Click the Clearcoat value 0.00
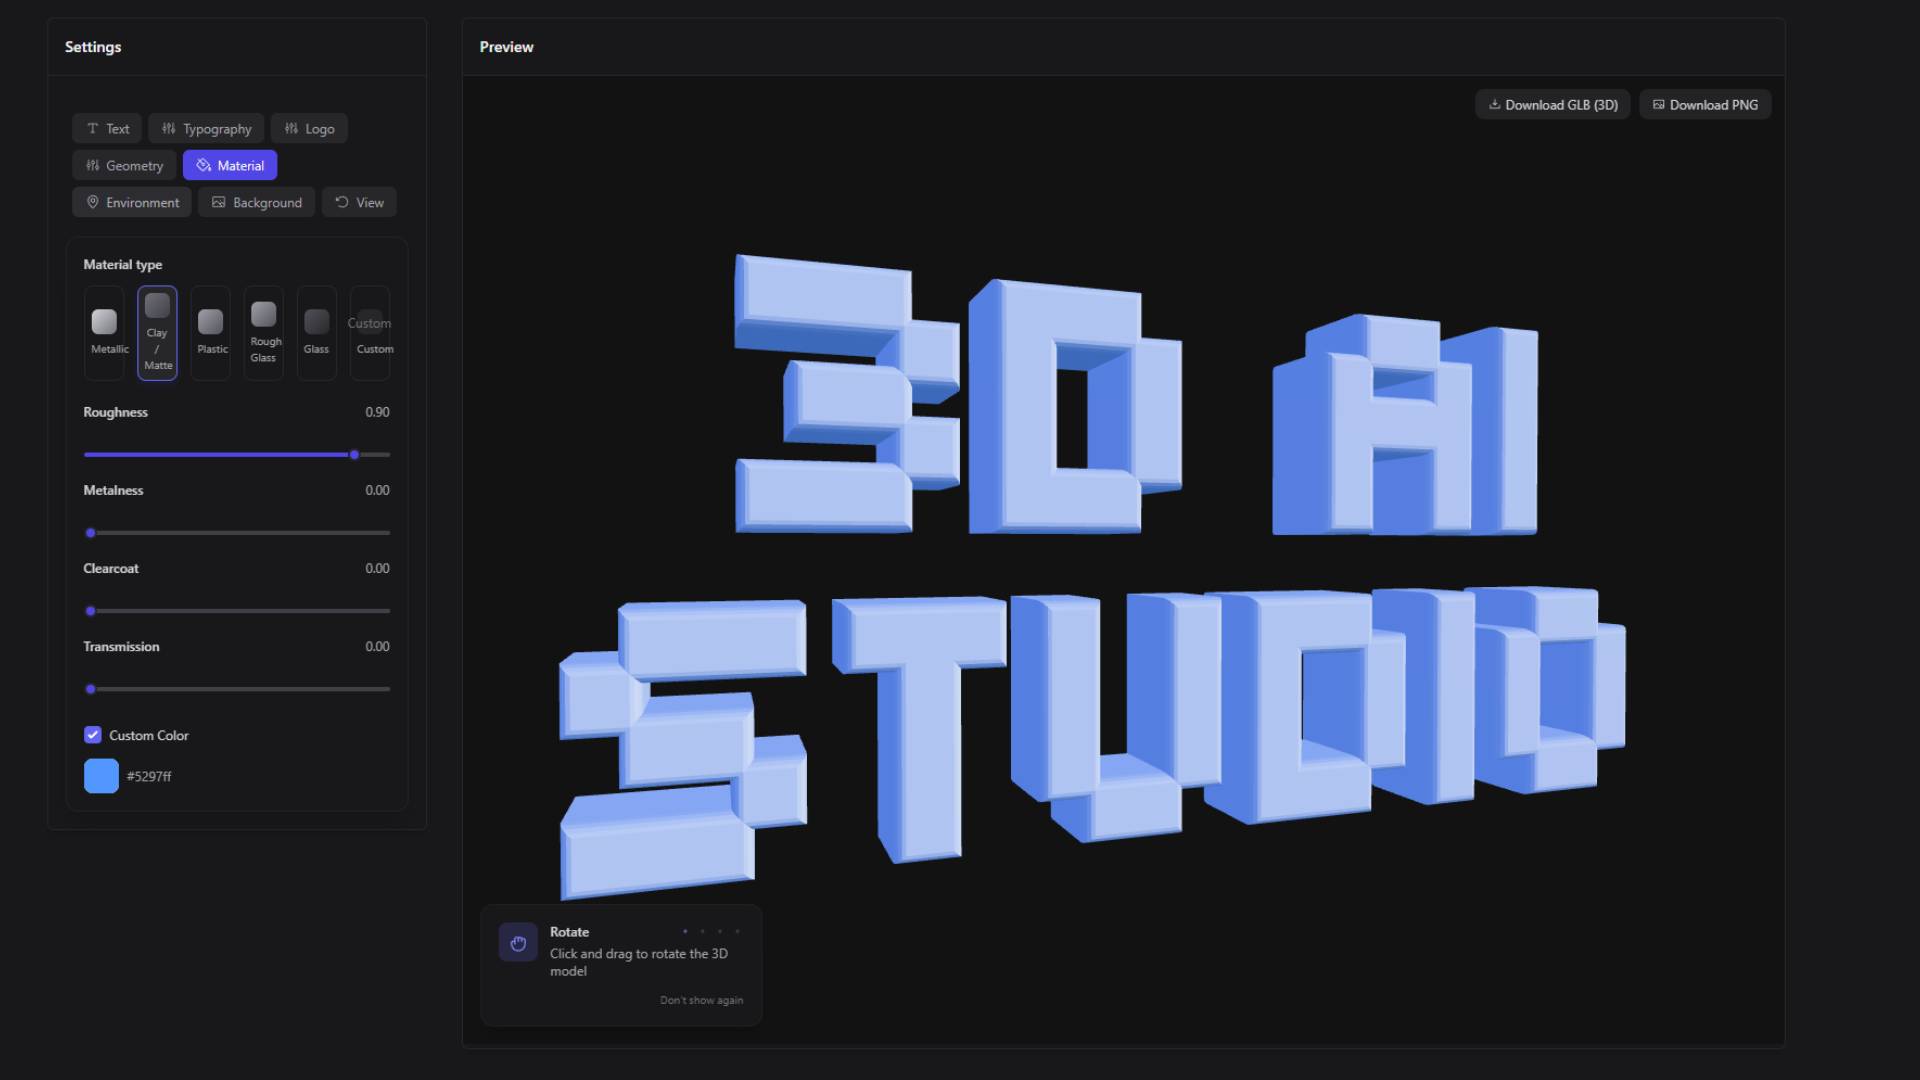The image size is (1920, 1080). click(377, 568)
